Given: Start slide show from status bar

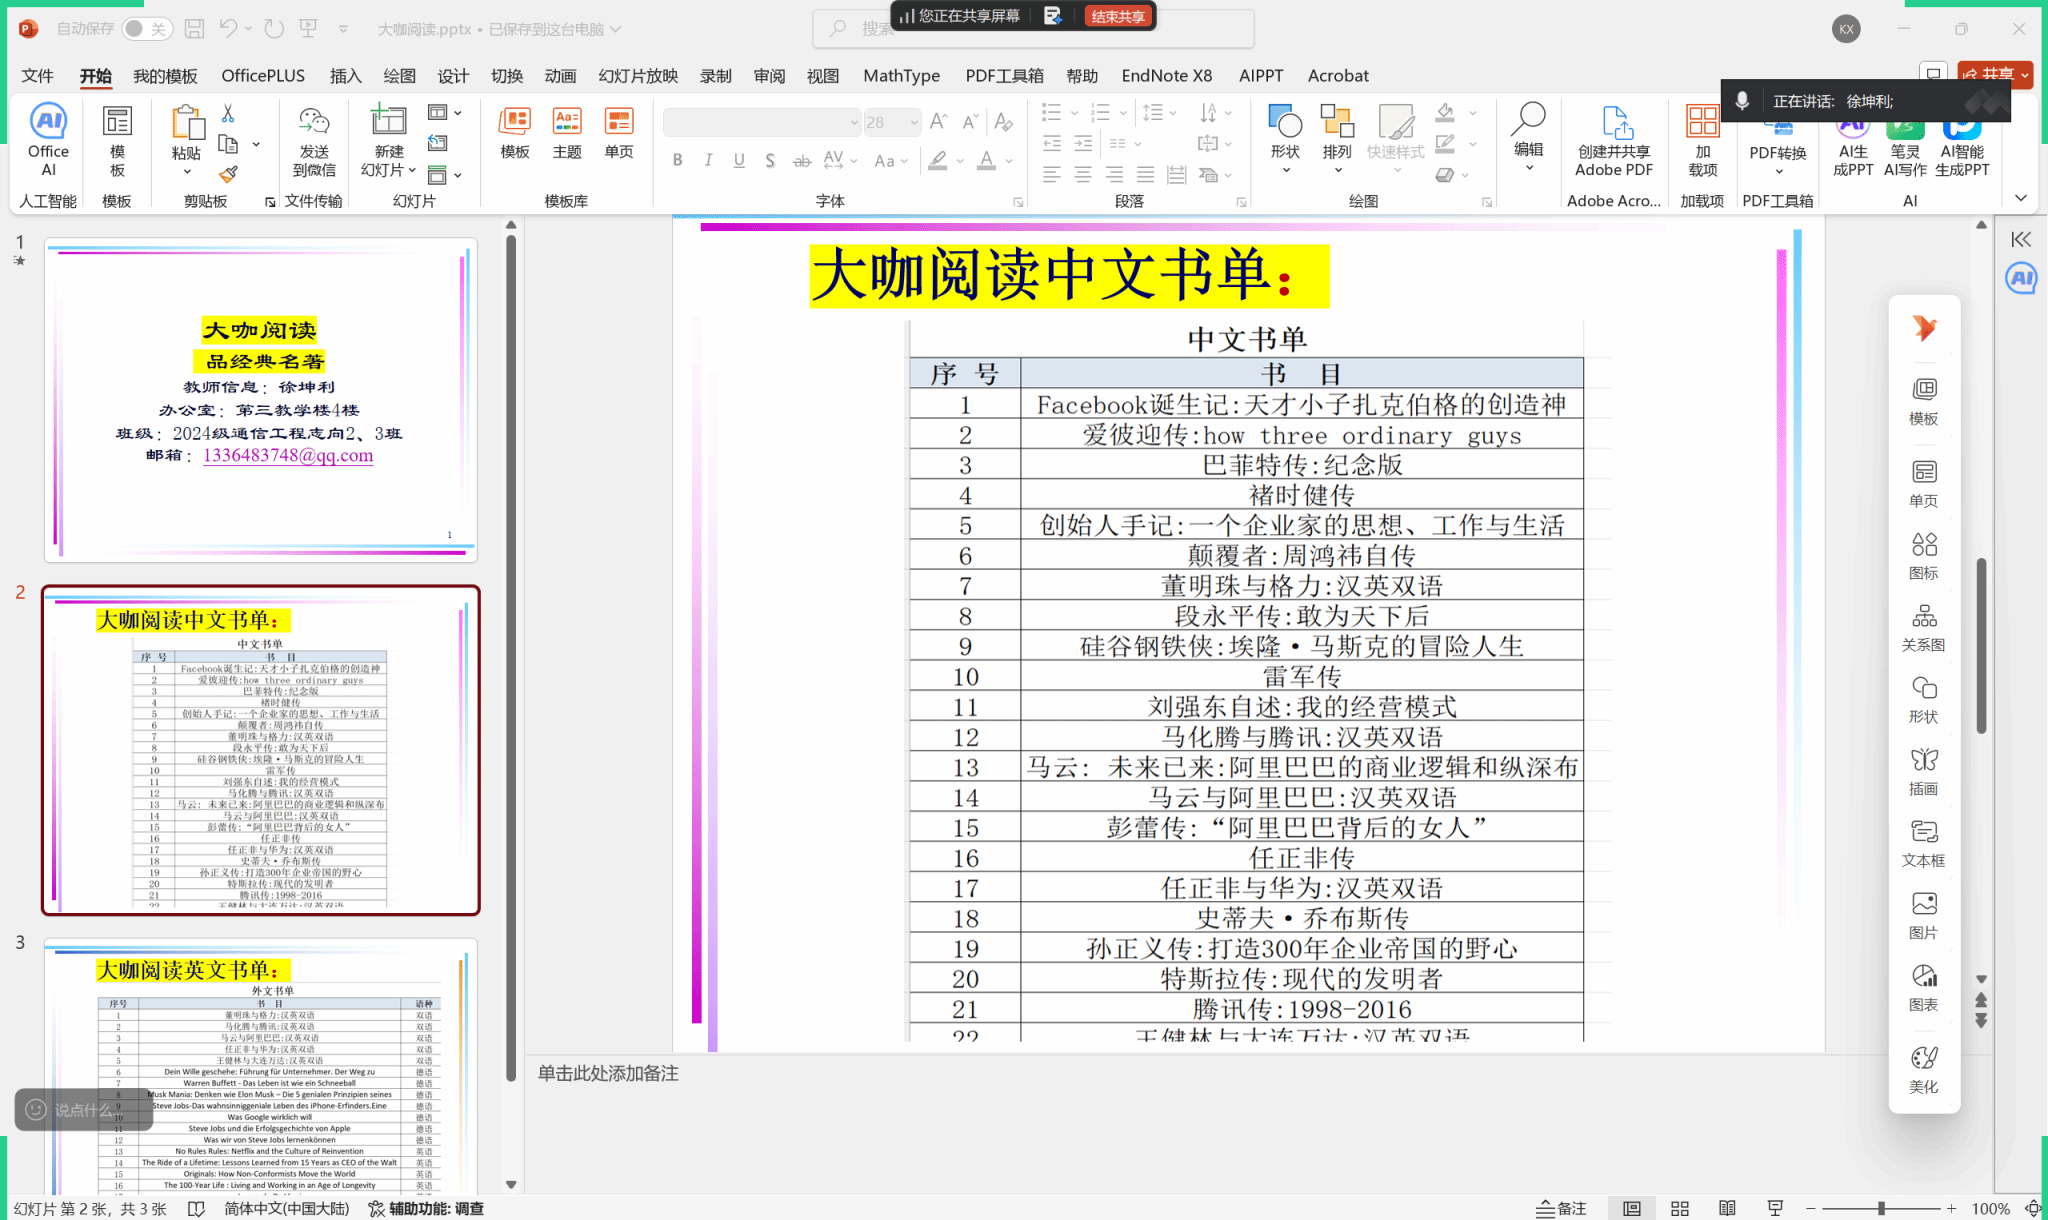Looking at the screenshot, I should 1775,1208.
